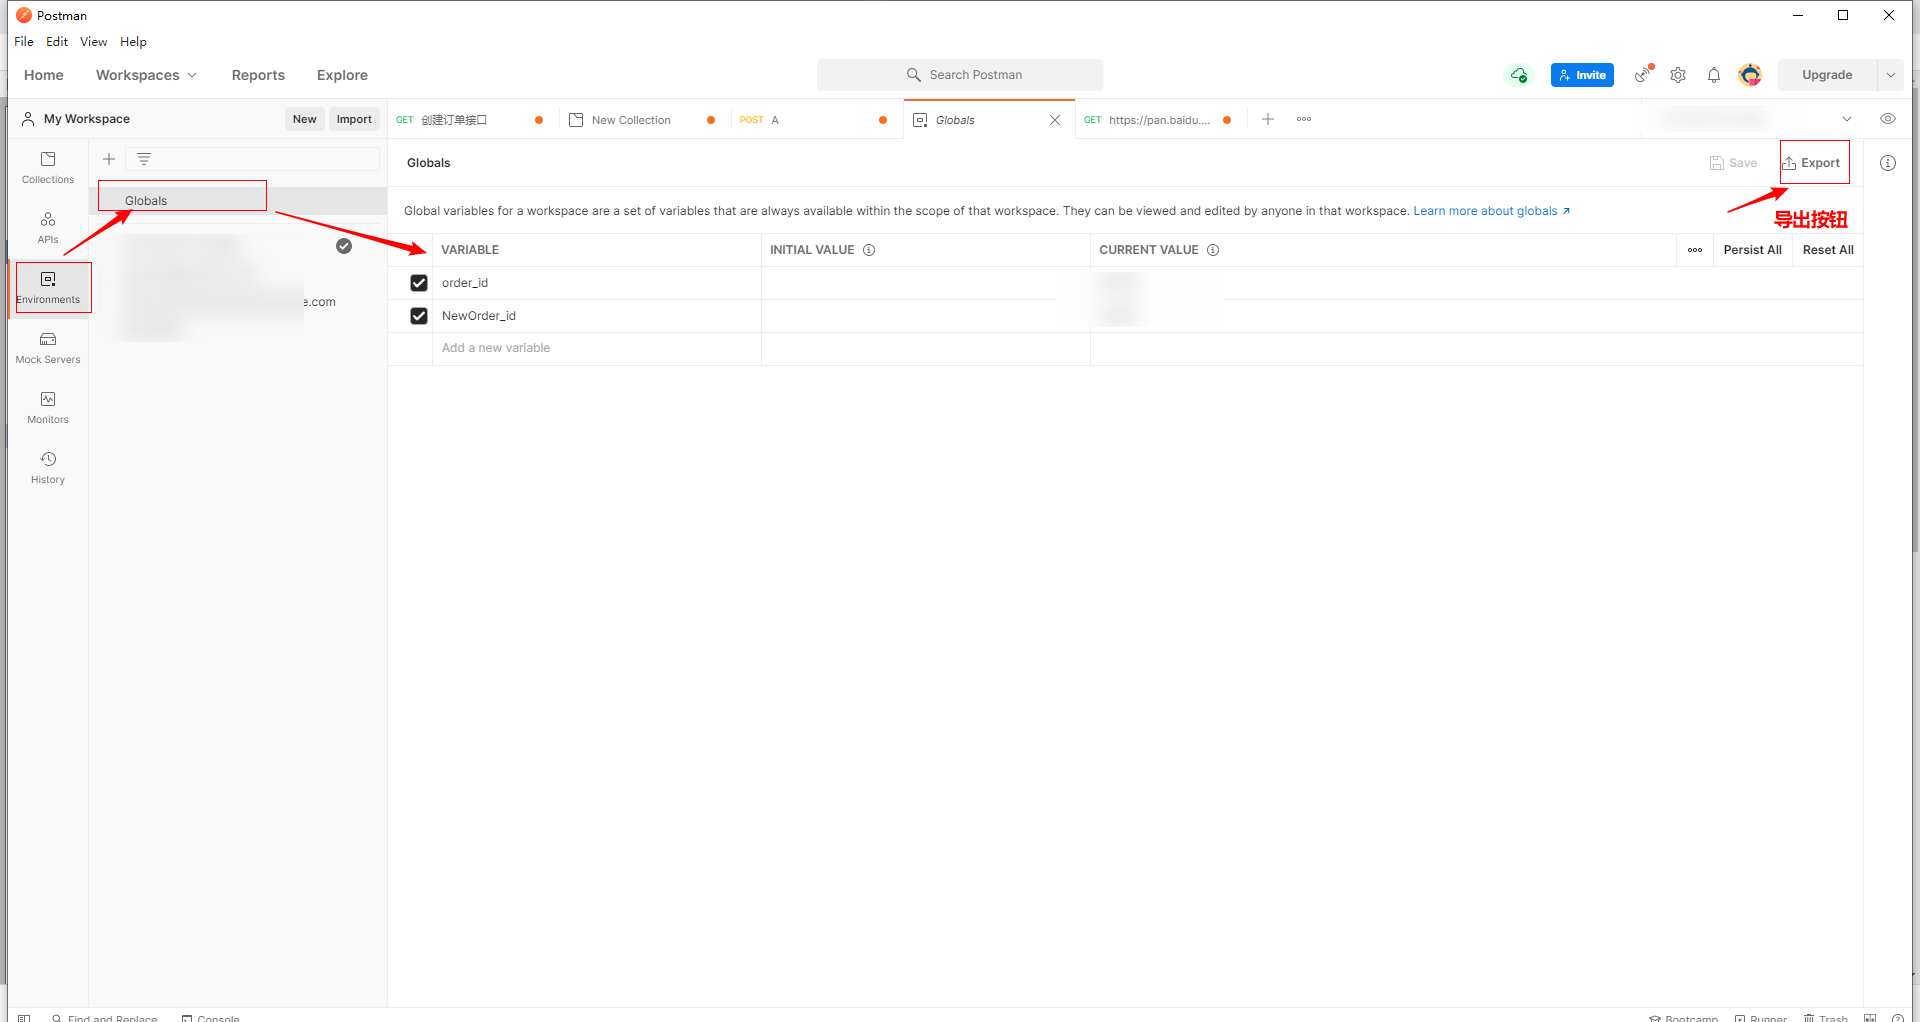Screen dimensions: 1920x1022
Task: Click the Search Postman field
Action: pyautogui.click(x=960, y=75)
